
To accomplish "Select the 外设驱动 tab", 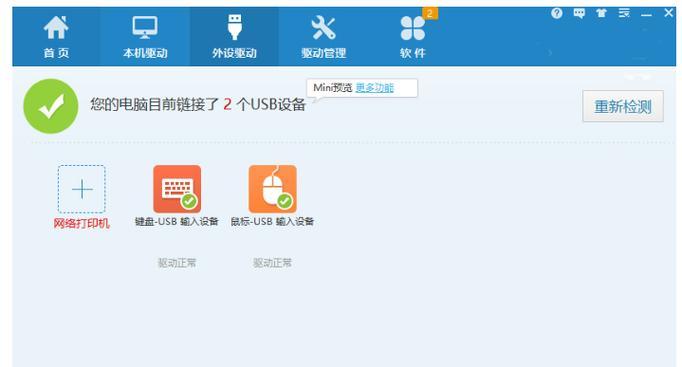I will 234,37.
